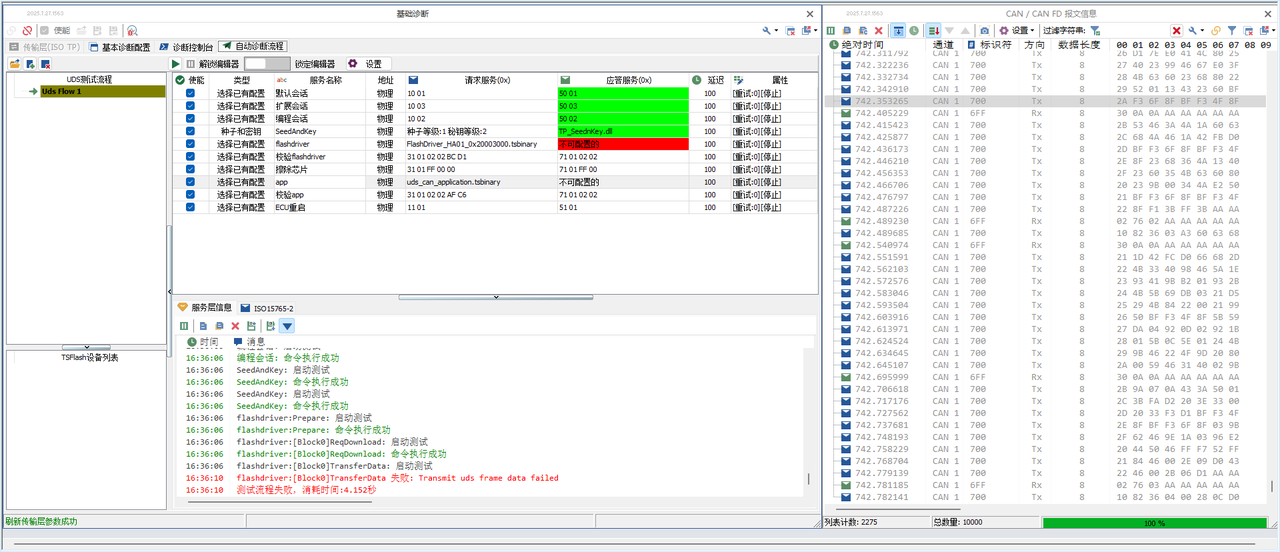Image resolution: width=1280 pixels, height=552 pixels.
Task: Select Uds Flow 1 in the flow tree
Action: click(61, 92)
